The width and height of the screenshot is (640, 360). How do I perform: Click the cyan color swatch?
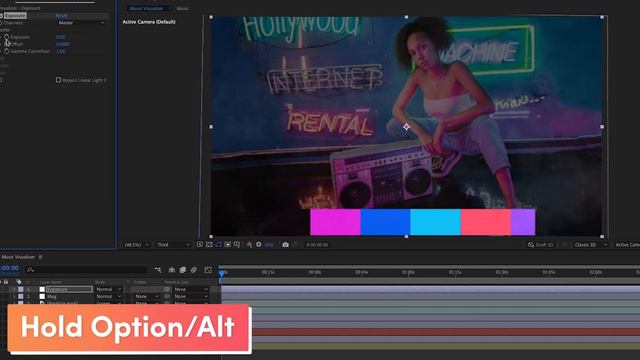tap(436, 222)
